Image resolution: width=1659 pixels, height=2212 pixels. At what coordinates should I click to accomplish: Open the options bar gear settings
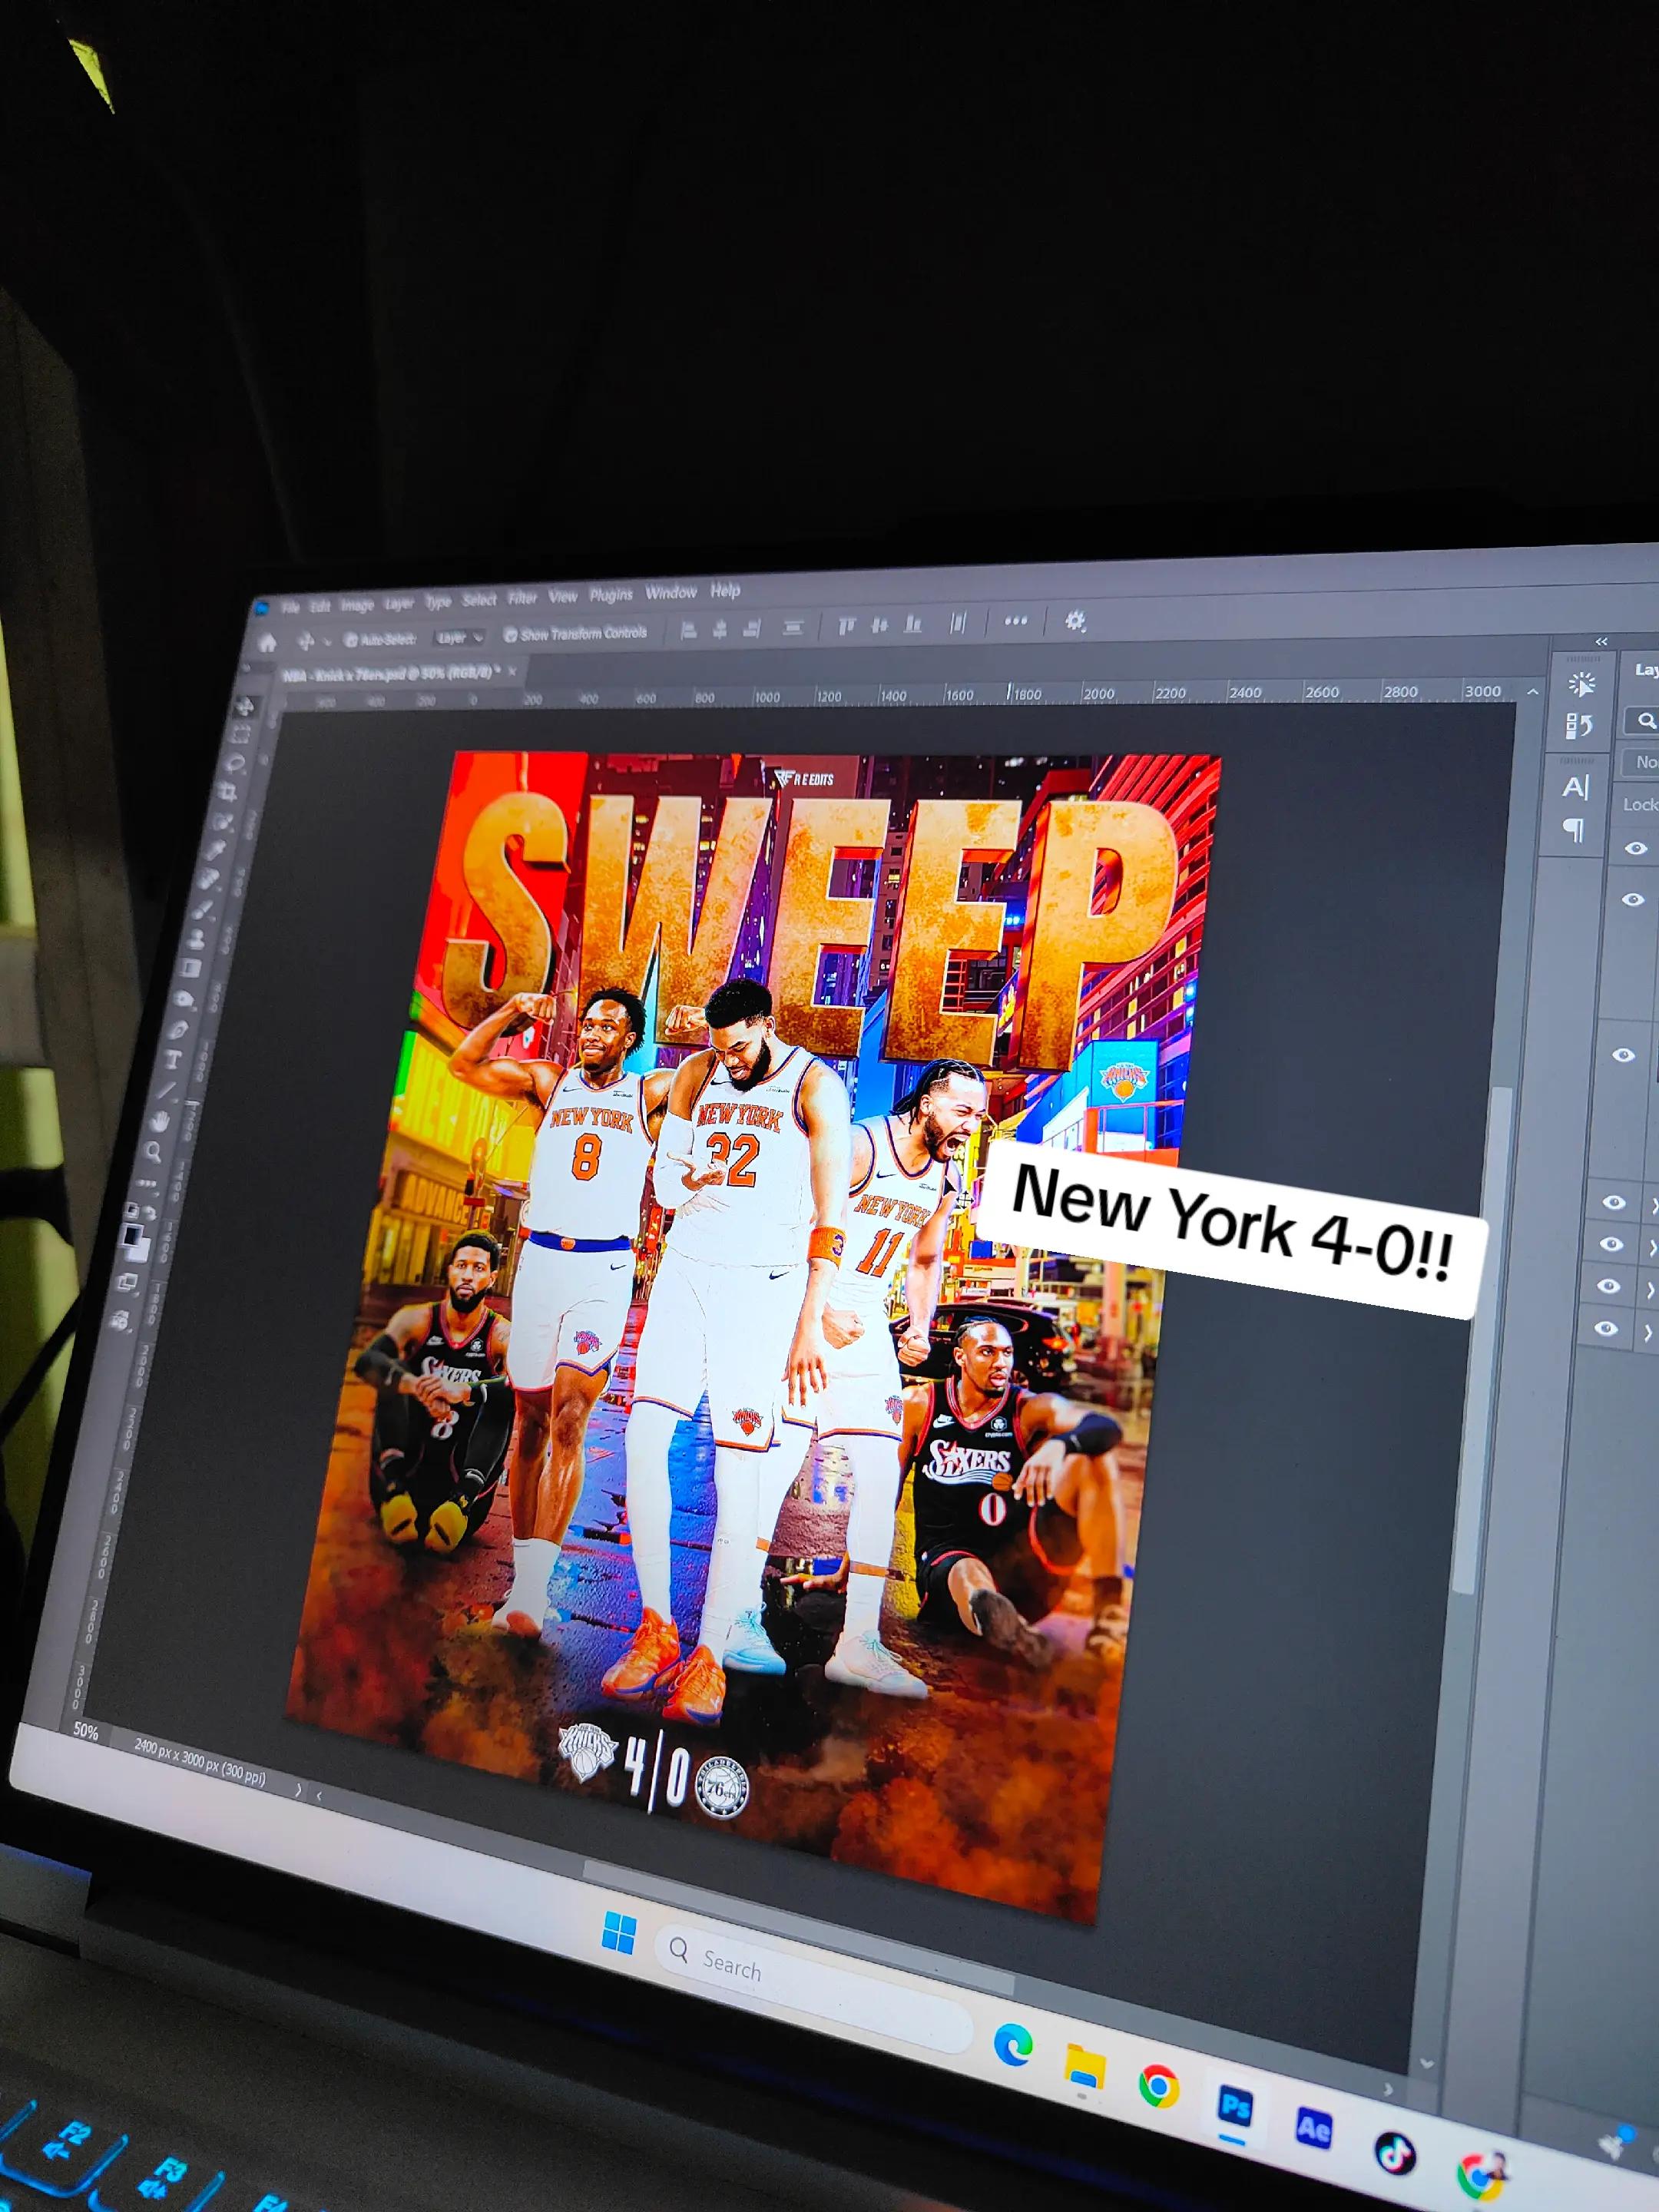1075,621
